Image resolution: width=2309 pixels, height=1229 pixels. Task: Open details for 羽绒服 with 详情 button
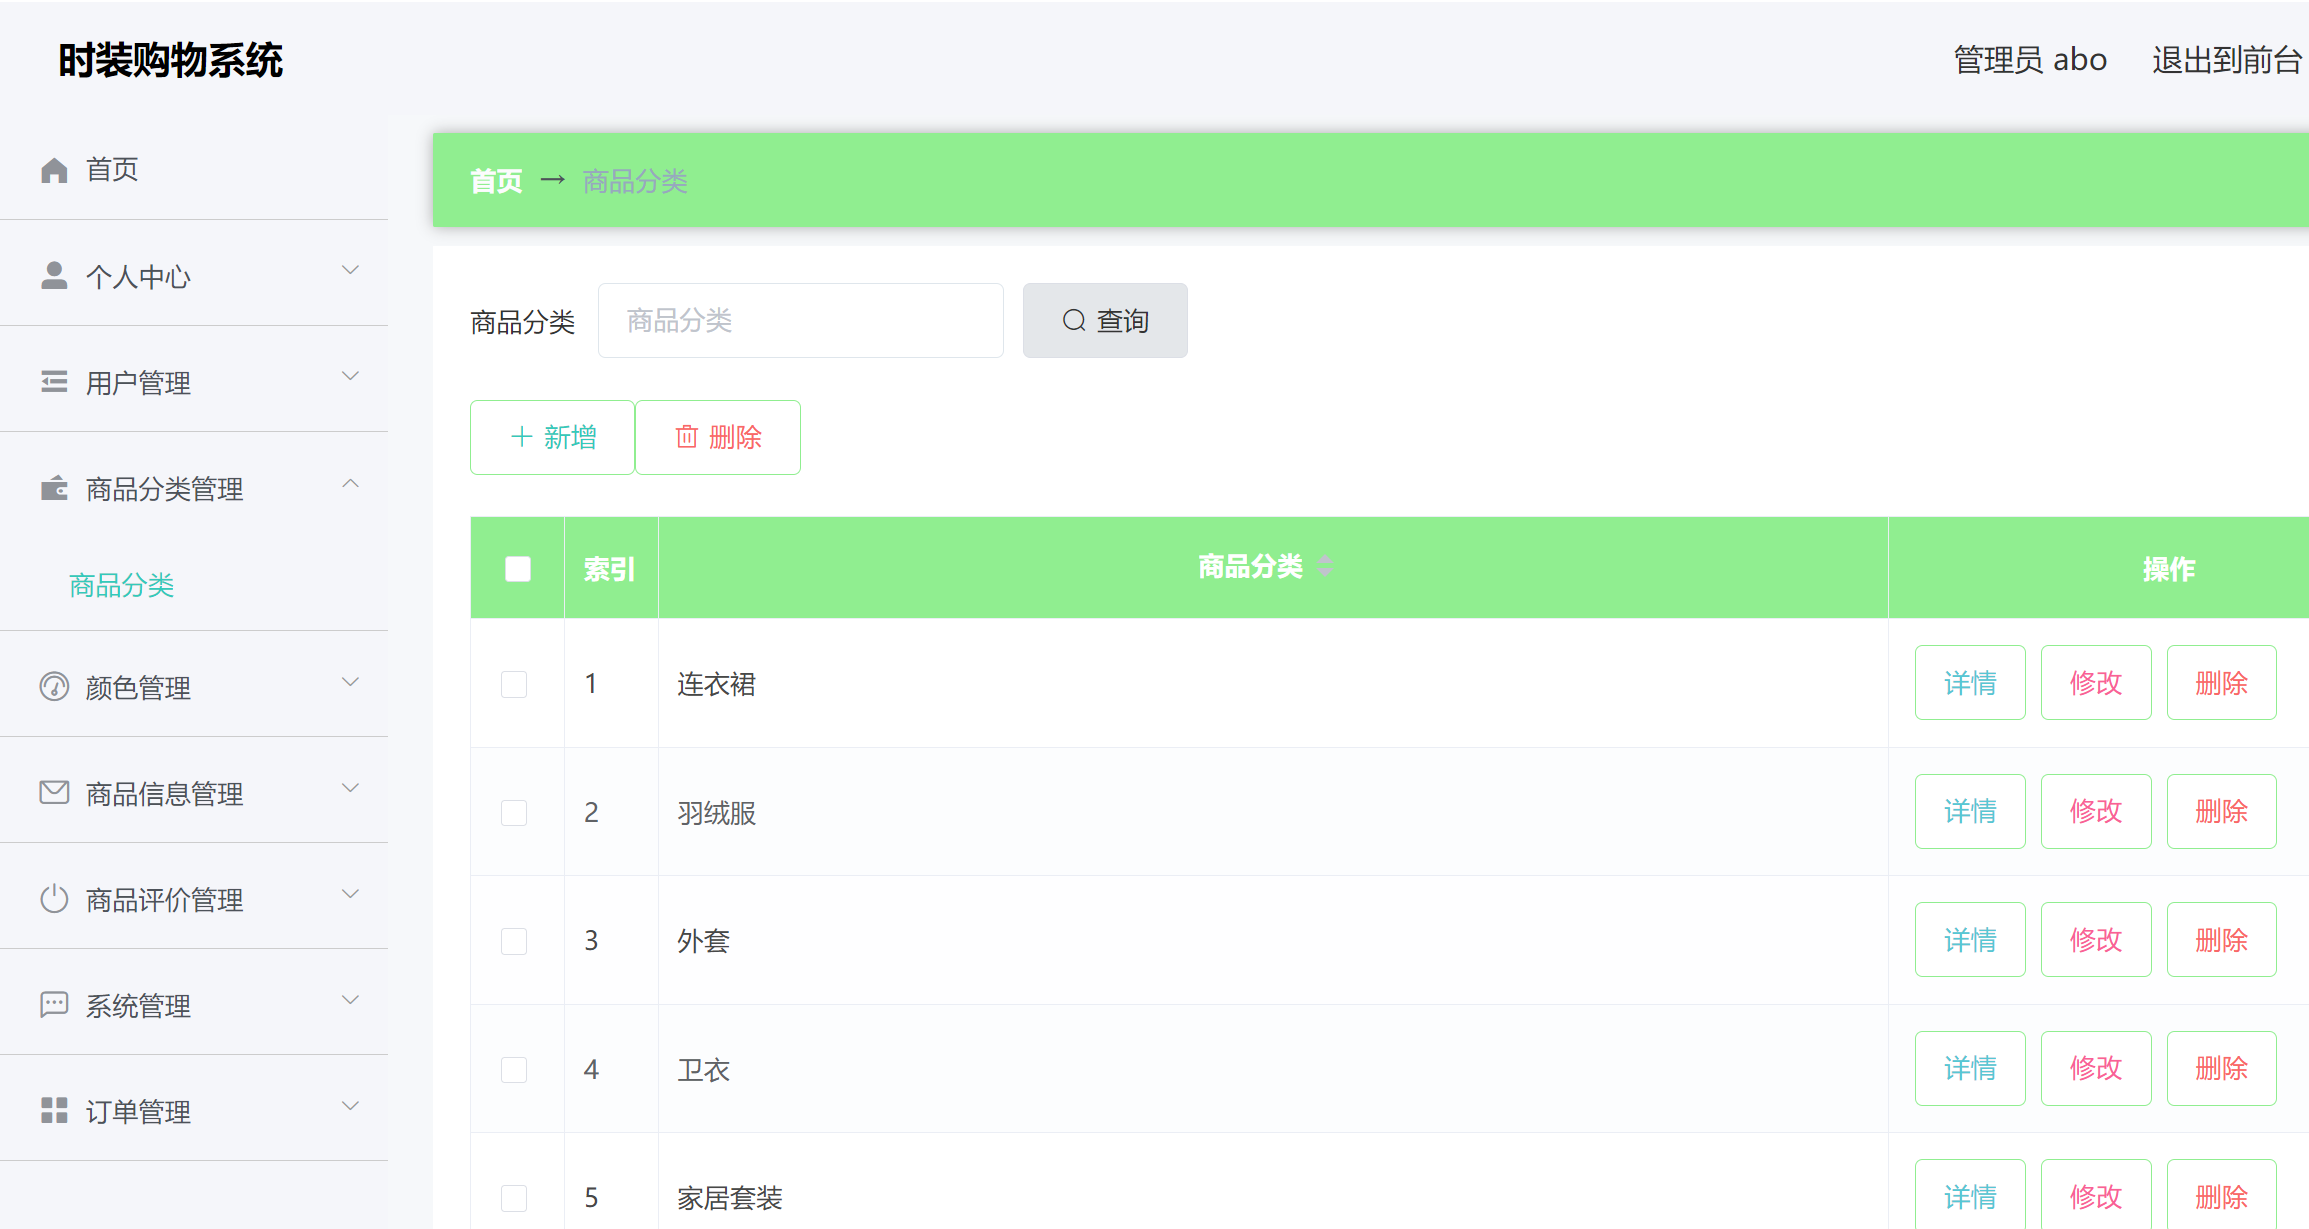point(1969,811)
